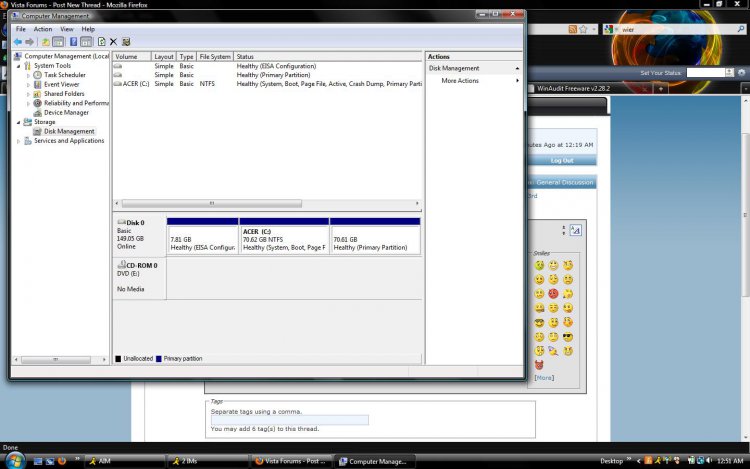Click the bookmark star icon in Firefox
This screenshot has width=750, height=469.
click(583, 30)
